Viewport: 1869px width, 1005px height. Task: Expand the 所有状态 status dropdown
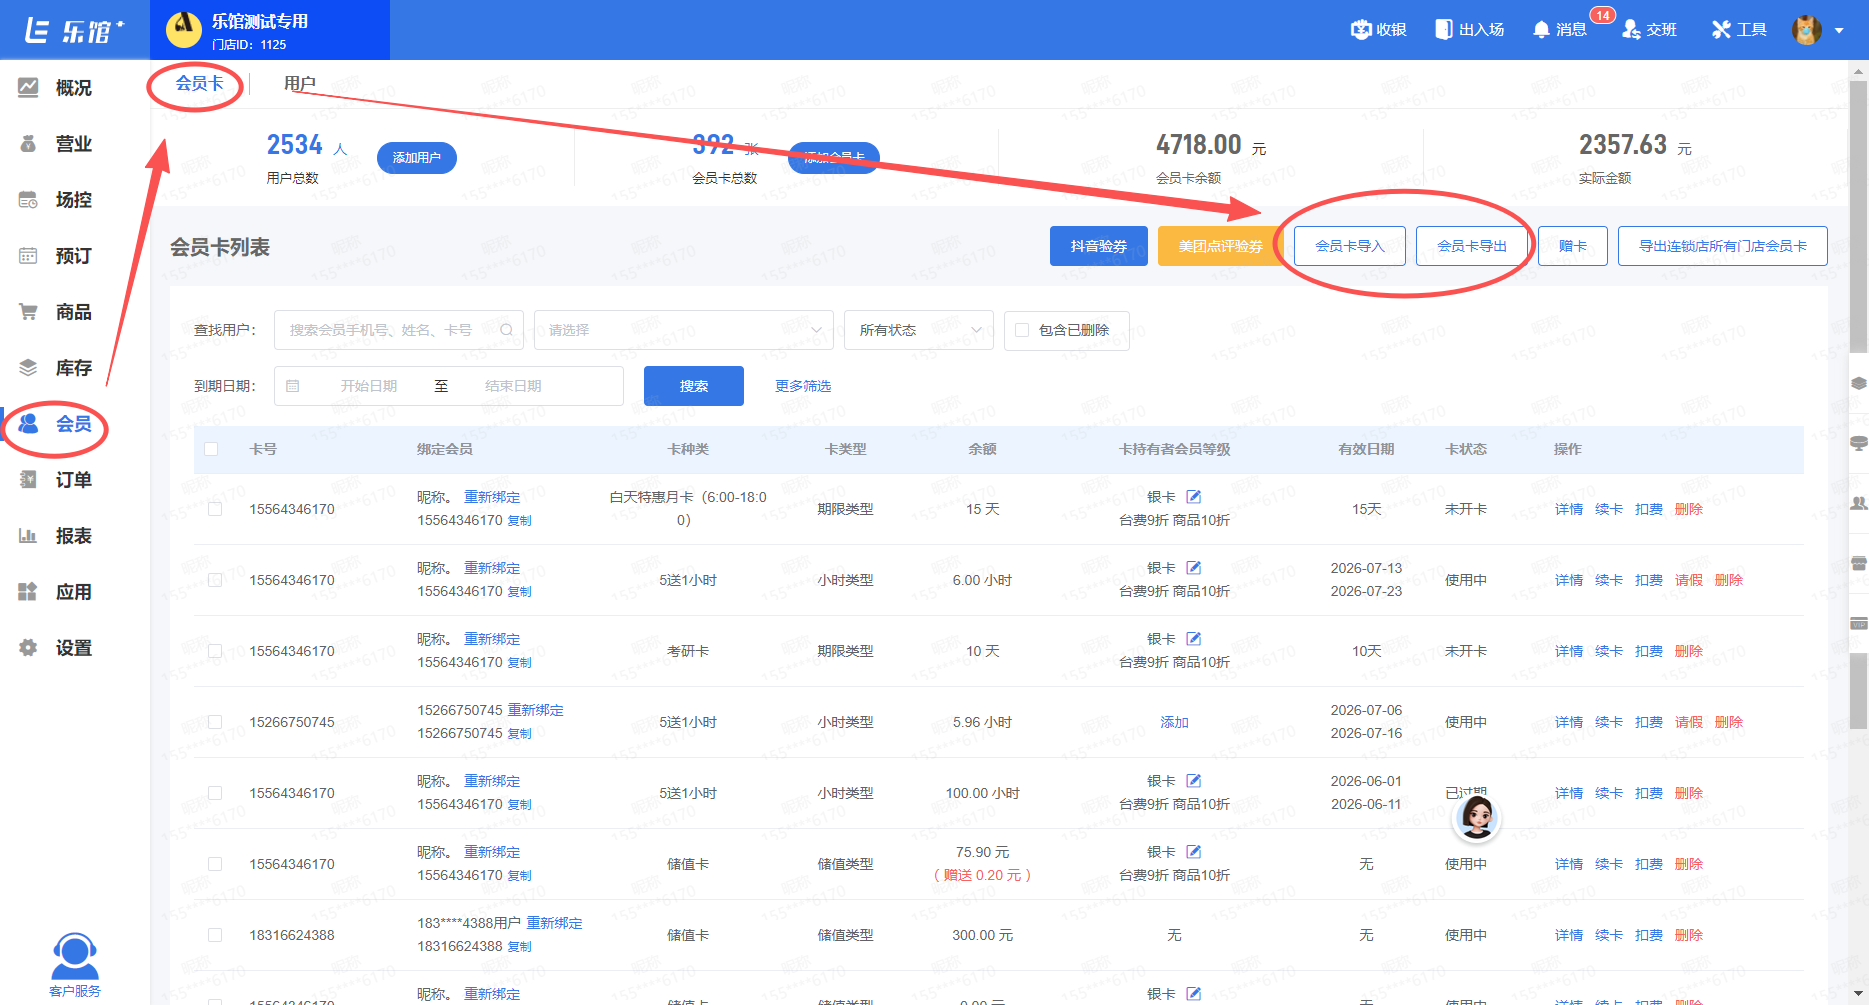(919, 330)
